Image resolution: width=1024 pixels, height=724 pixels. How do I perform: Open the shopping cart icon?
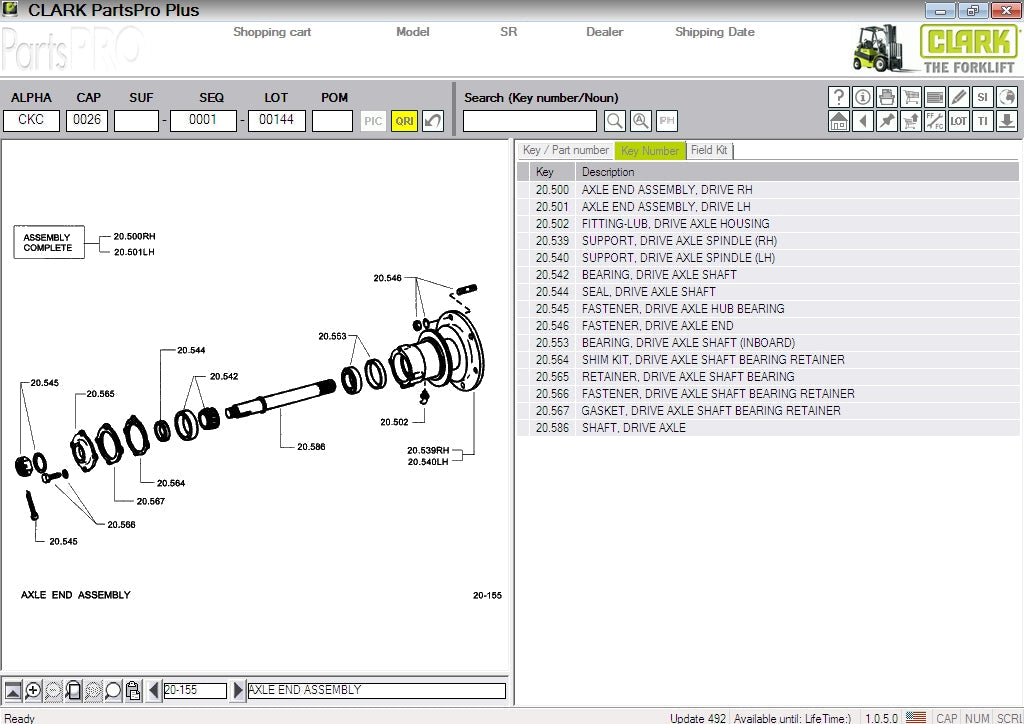point(911,97)
